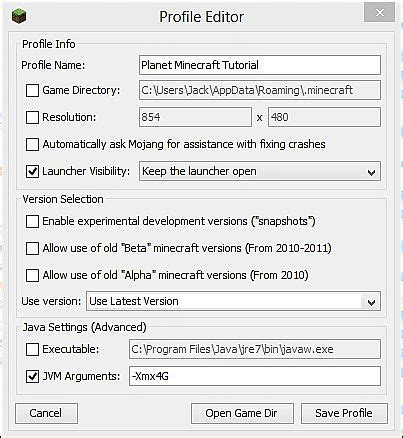
Task: Click the Profile Editor title text
Action: pyautogui.click(x=201, y=17)
